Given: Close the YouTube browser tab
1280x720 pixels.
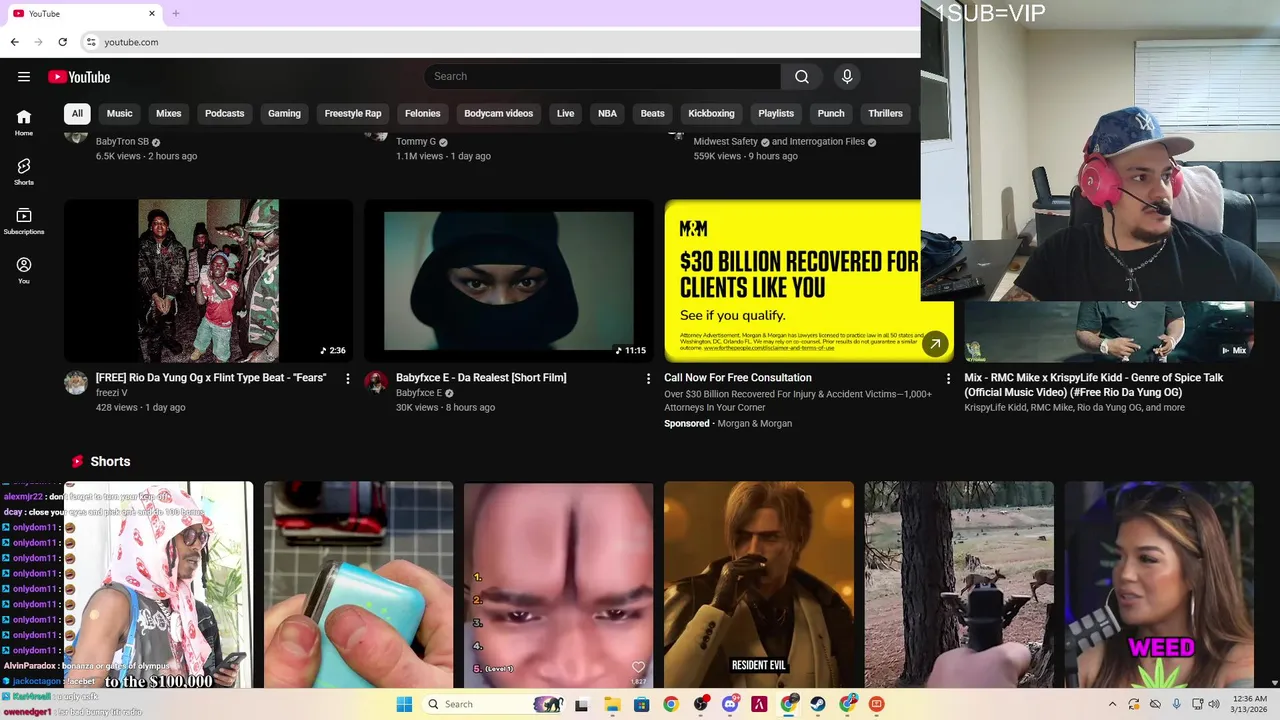Looking at the screenshot, I should point(152,13).
